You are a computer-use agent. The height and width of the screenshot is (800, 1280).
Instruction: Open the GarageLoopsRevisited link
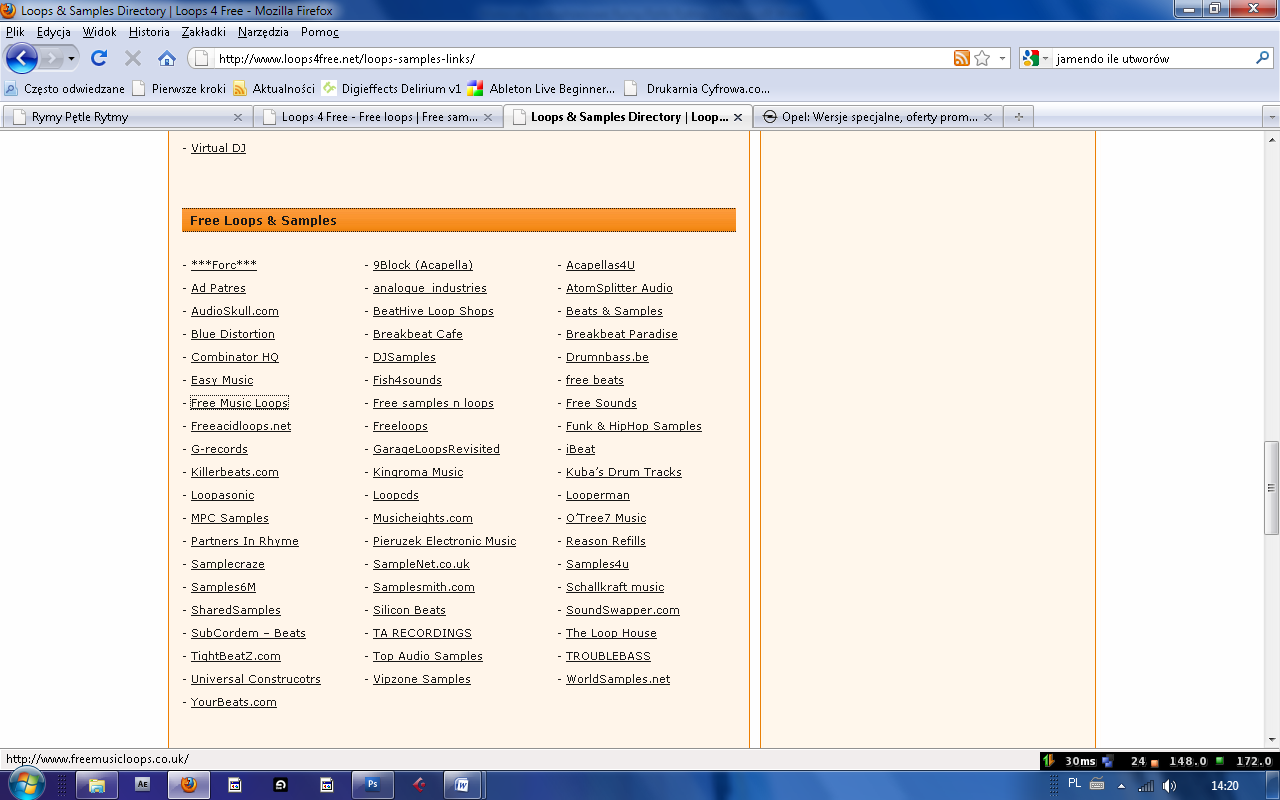[x=436, y=449]
